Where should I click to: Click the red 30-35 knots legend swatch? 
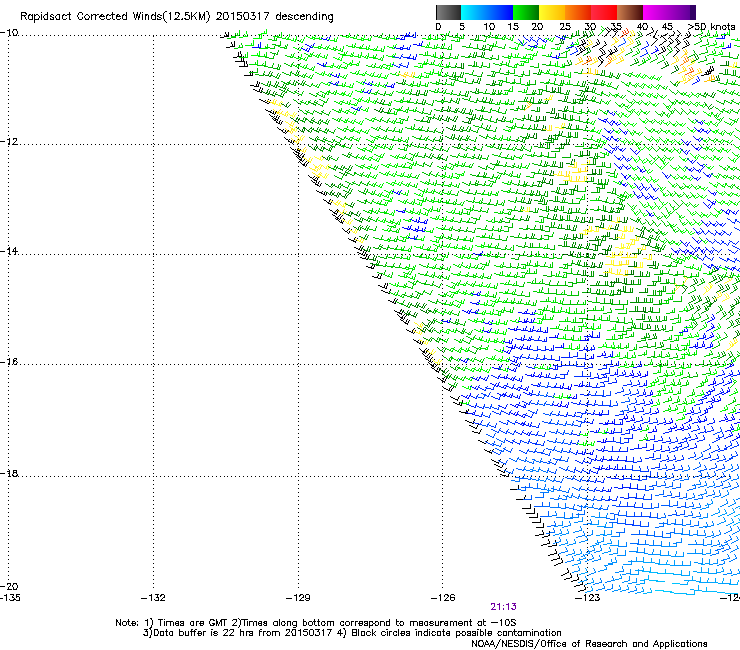coord(604,12)
